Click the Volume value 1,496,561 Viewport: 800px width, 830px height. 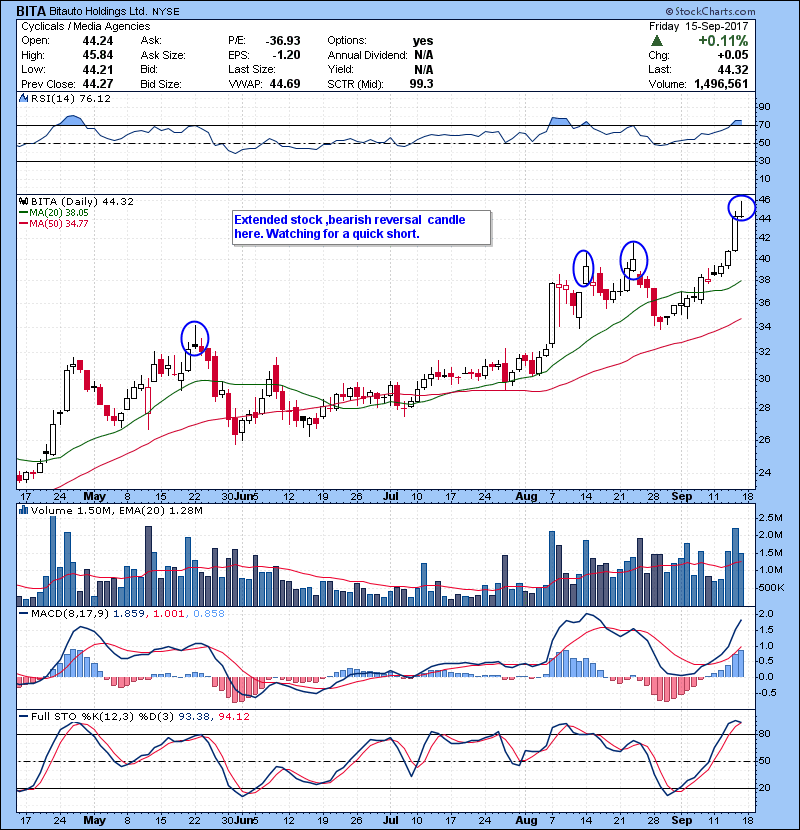721,84
